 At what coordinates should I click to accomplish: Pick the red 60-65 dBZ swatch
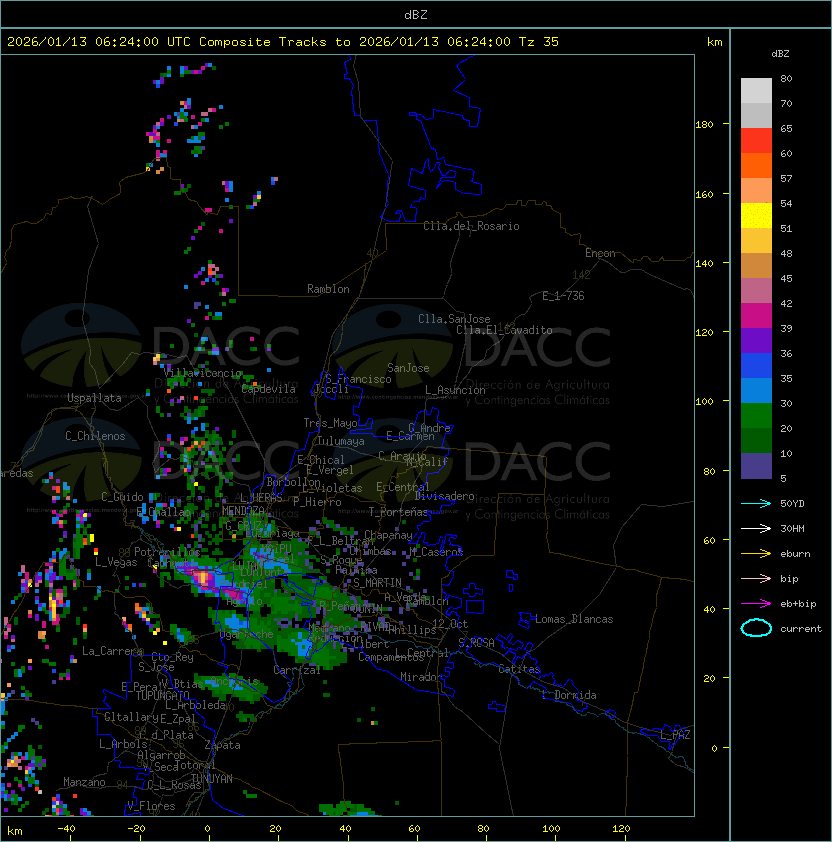tap(756, 141)
